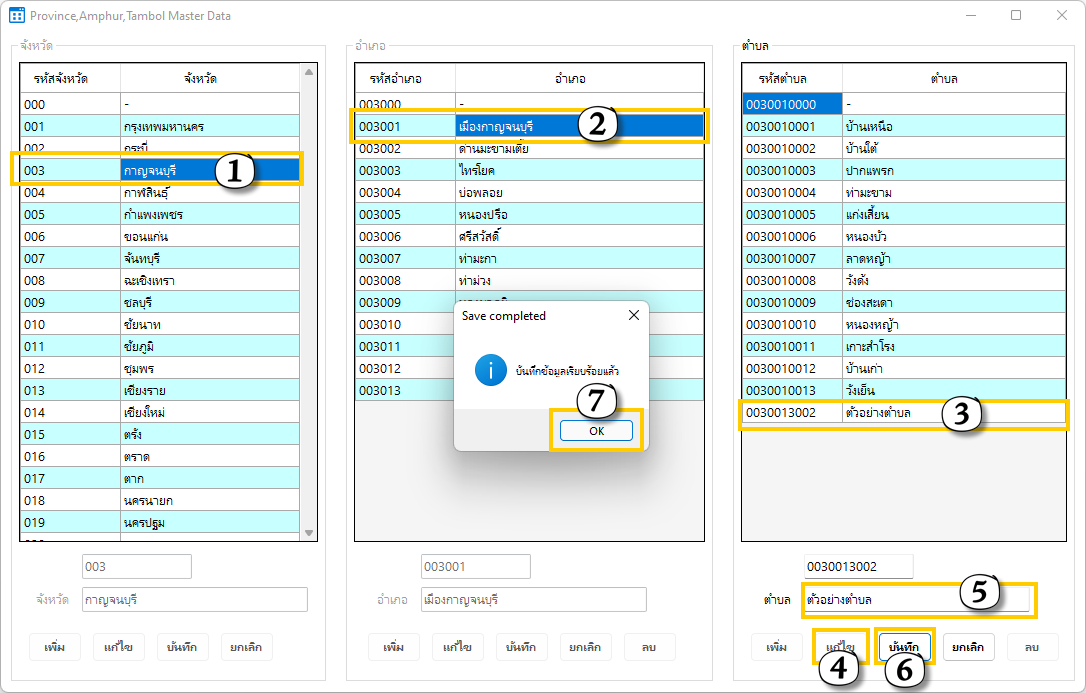Click the app icon in title bar
The width and height of the screenshot is (1086, 693).
(16, 15)
